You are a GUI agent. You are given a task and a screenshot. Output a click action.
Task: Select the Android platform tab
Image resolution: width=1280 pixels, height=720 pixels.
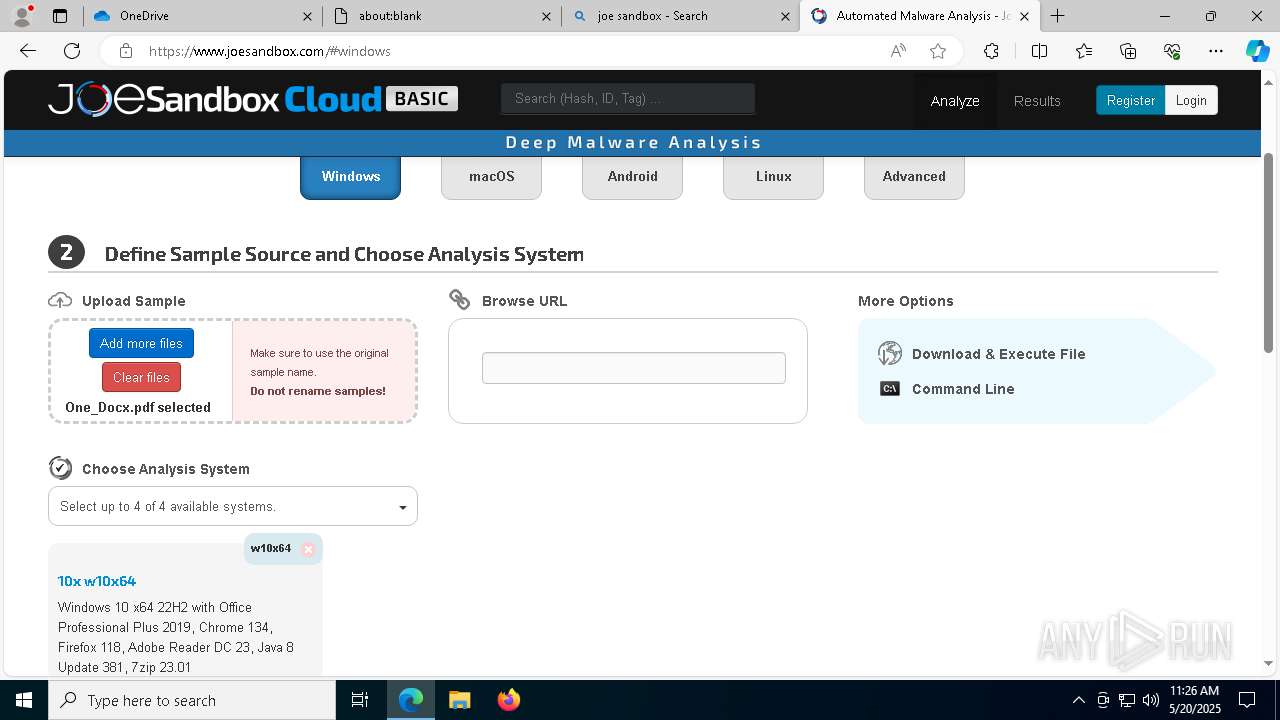tap(632, 176)
